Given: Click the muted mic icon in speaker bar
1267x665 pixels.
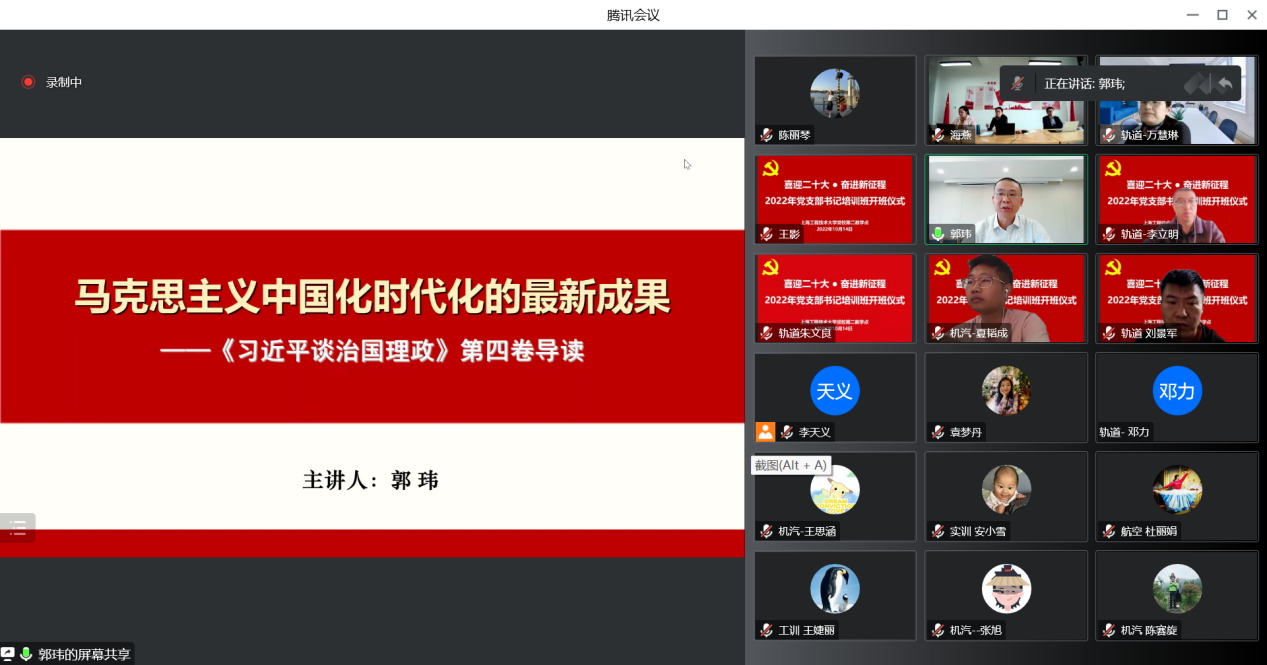Looking at the screenshot, I should (1017, 83).
